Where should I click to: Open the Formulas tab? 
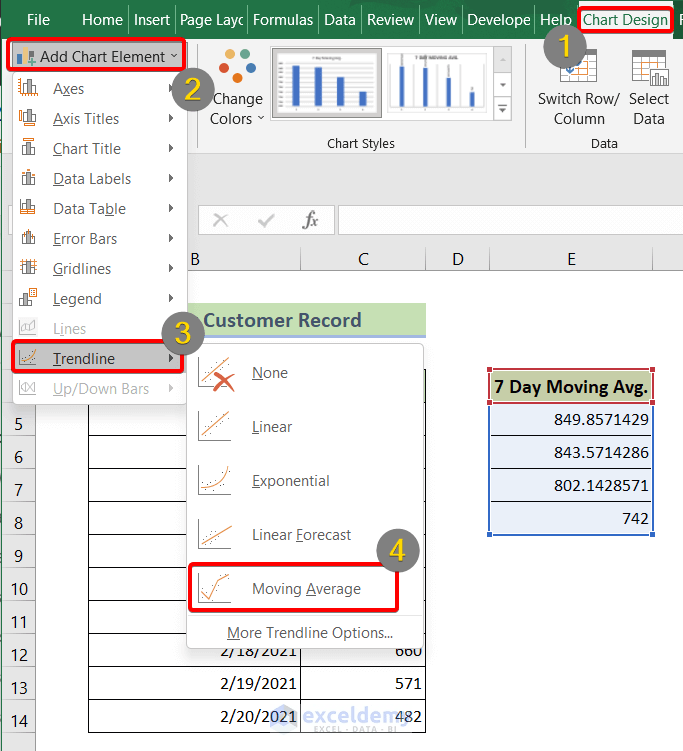click(283, 20)
